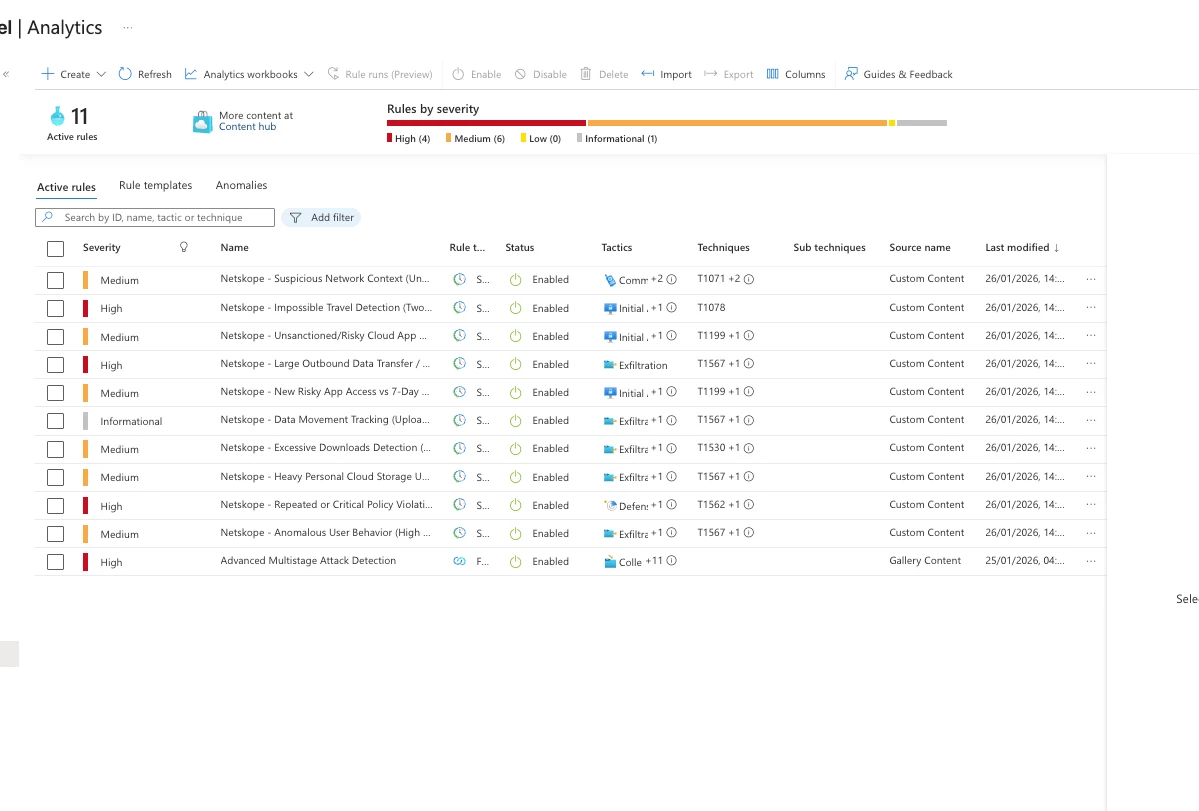Image resolution: width=1199 pixels, height=811 pixels.
Task: Sort by Tactics column header
Action: [617, 248]
